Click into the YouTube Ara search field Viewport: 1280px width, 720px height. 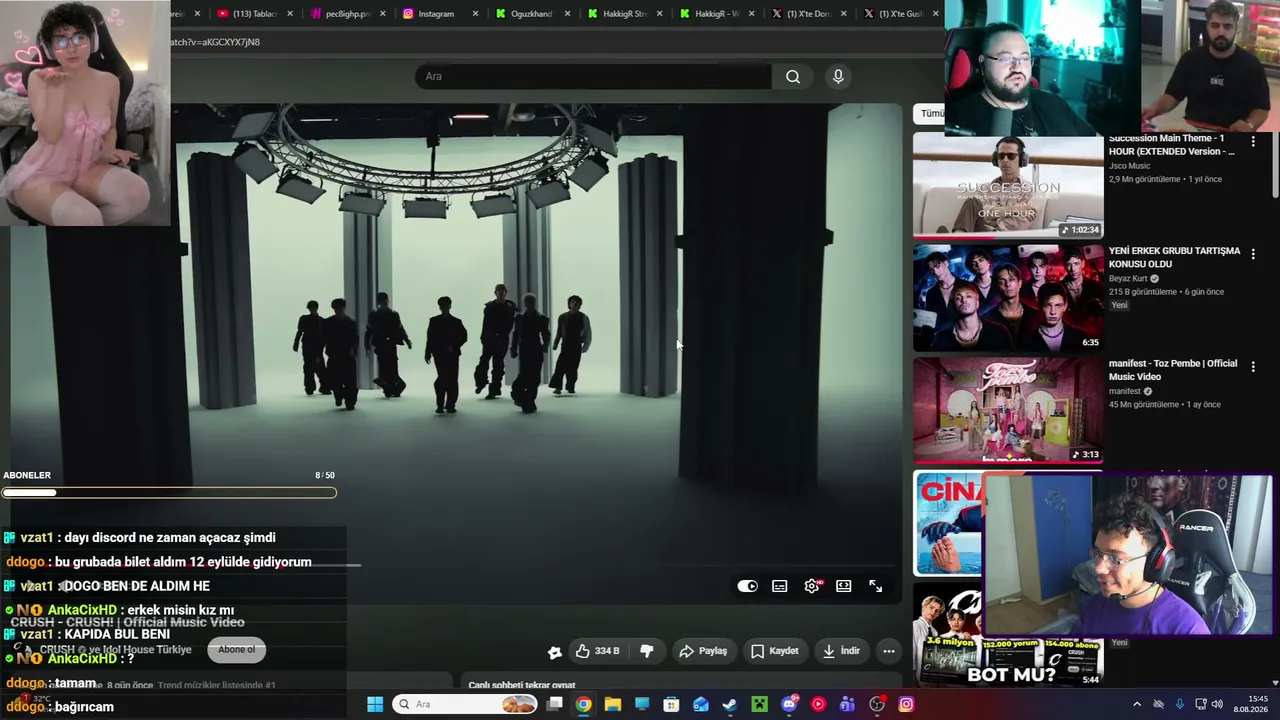(593, 77)
